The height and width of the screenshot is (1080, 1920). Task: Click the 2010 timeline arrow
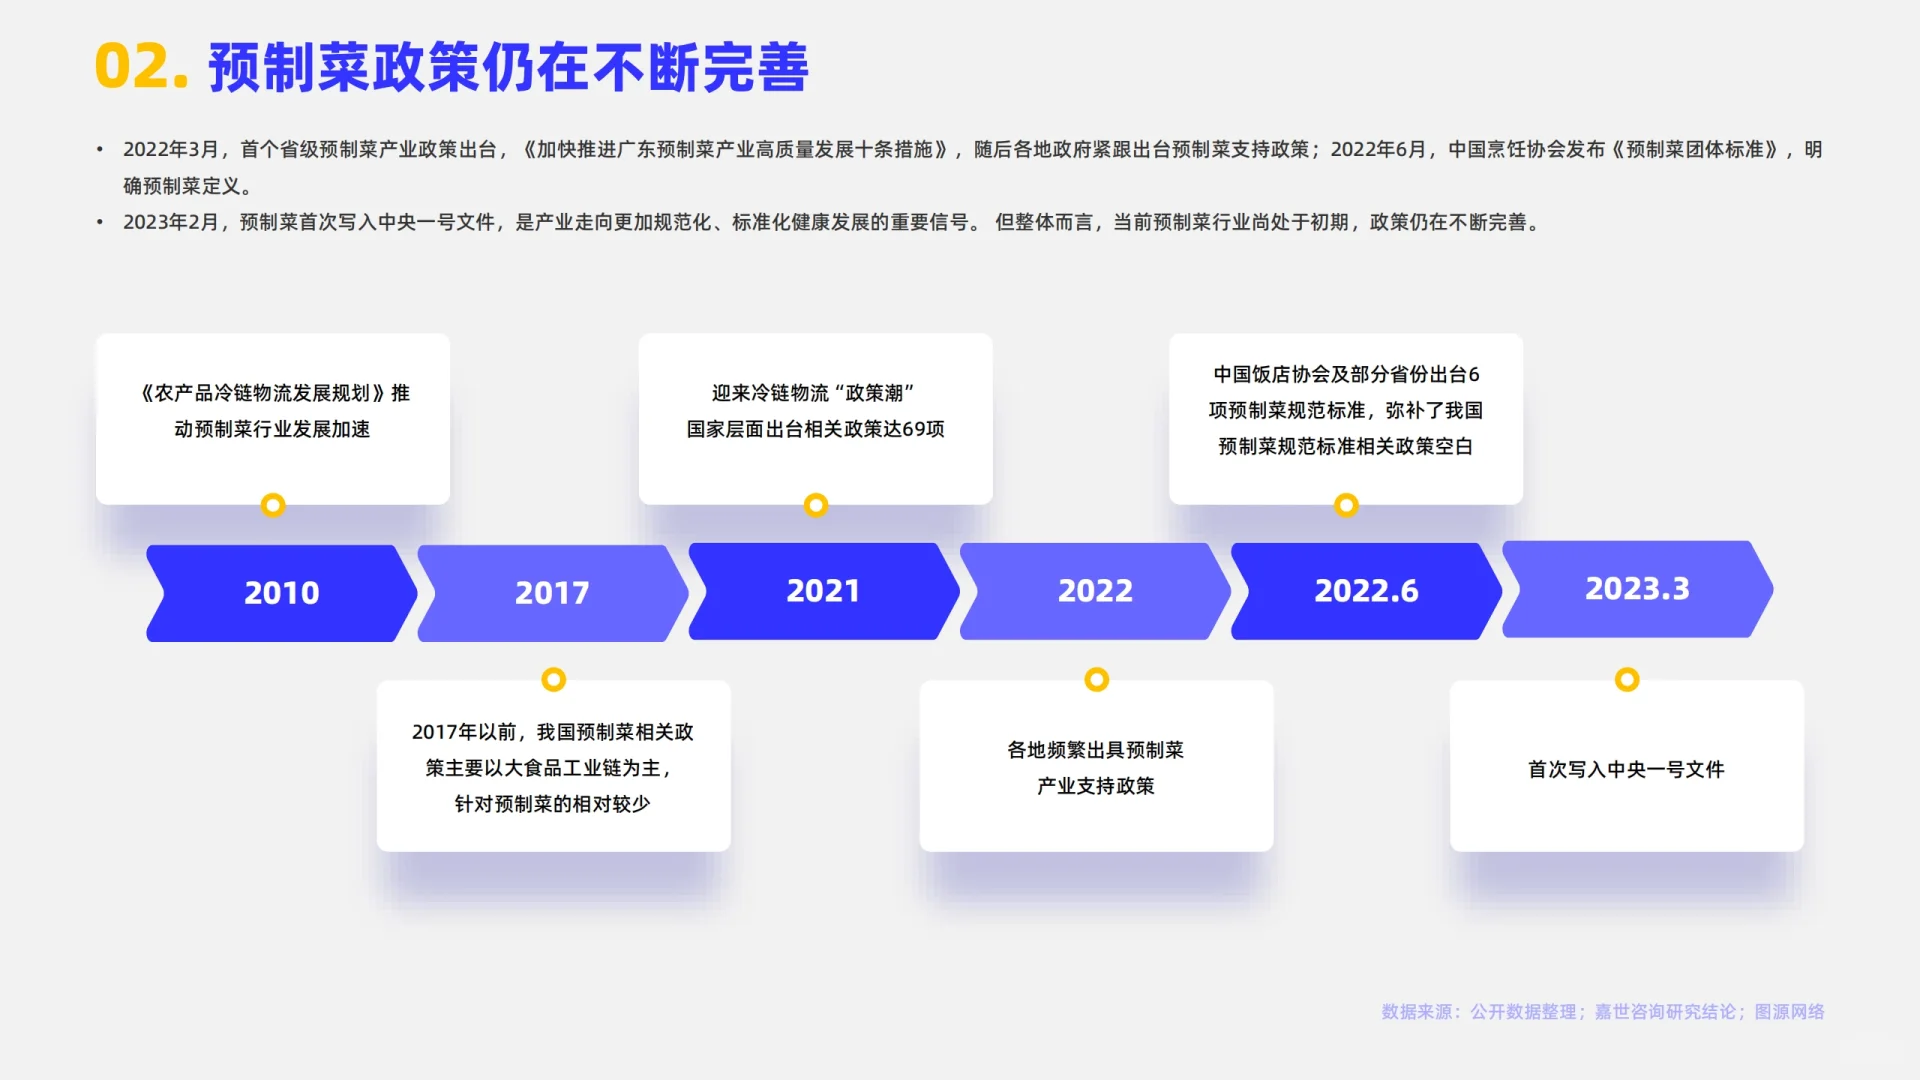281,593
